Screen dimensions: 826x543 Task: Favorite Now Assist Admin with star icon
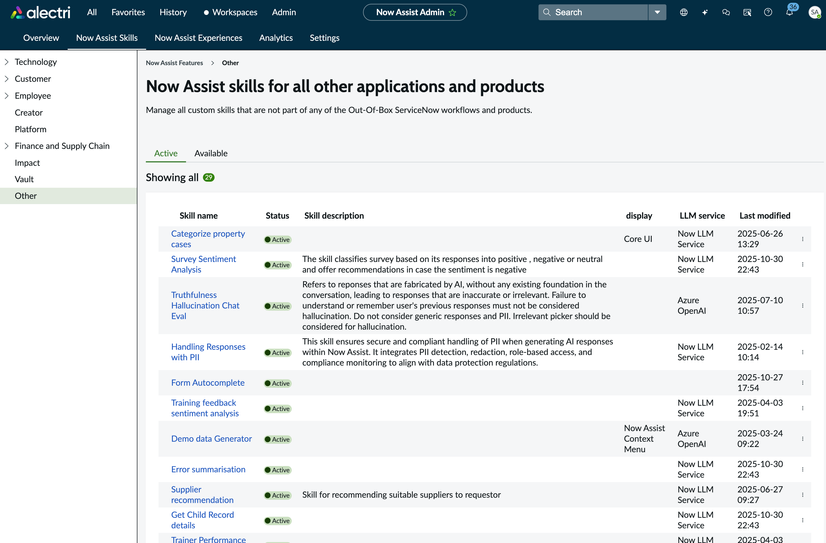(453, 13)
